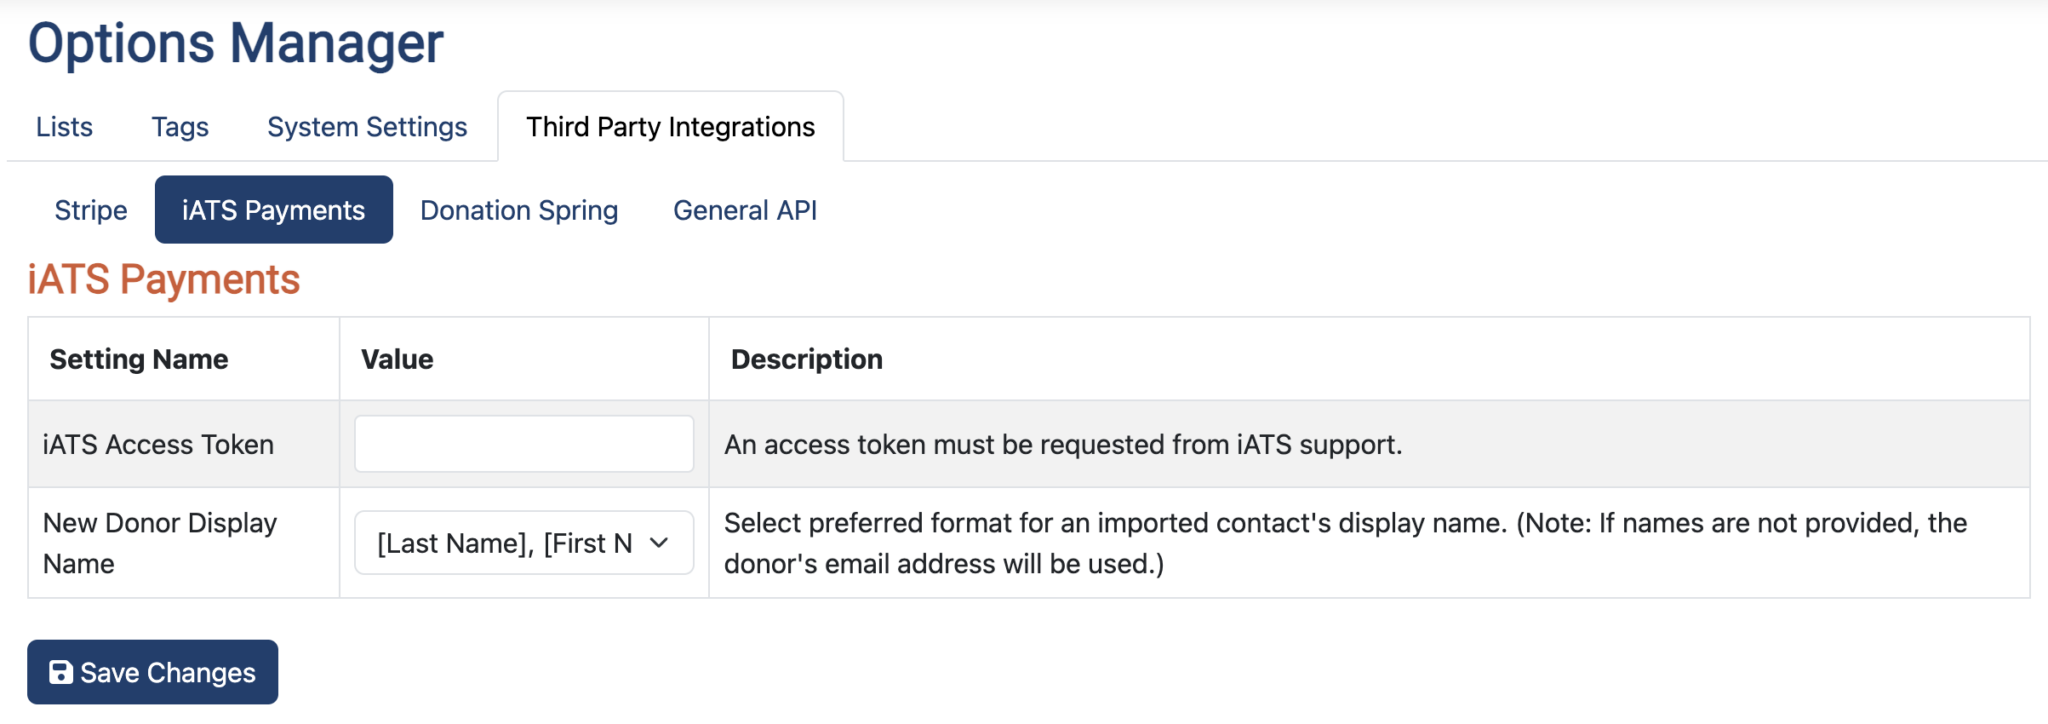Open the General API settings tab
The width and height of the screenshot is (2048, 724).
click(744, 210)
